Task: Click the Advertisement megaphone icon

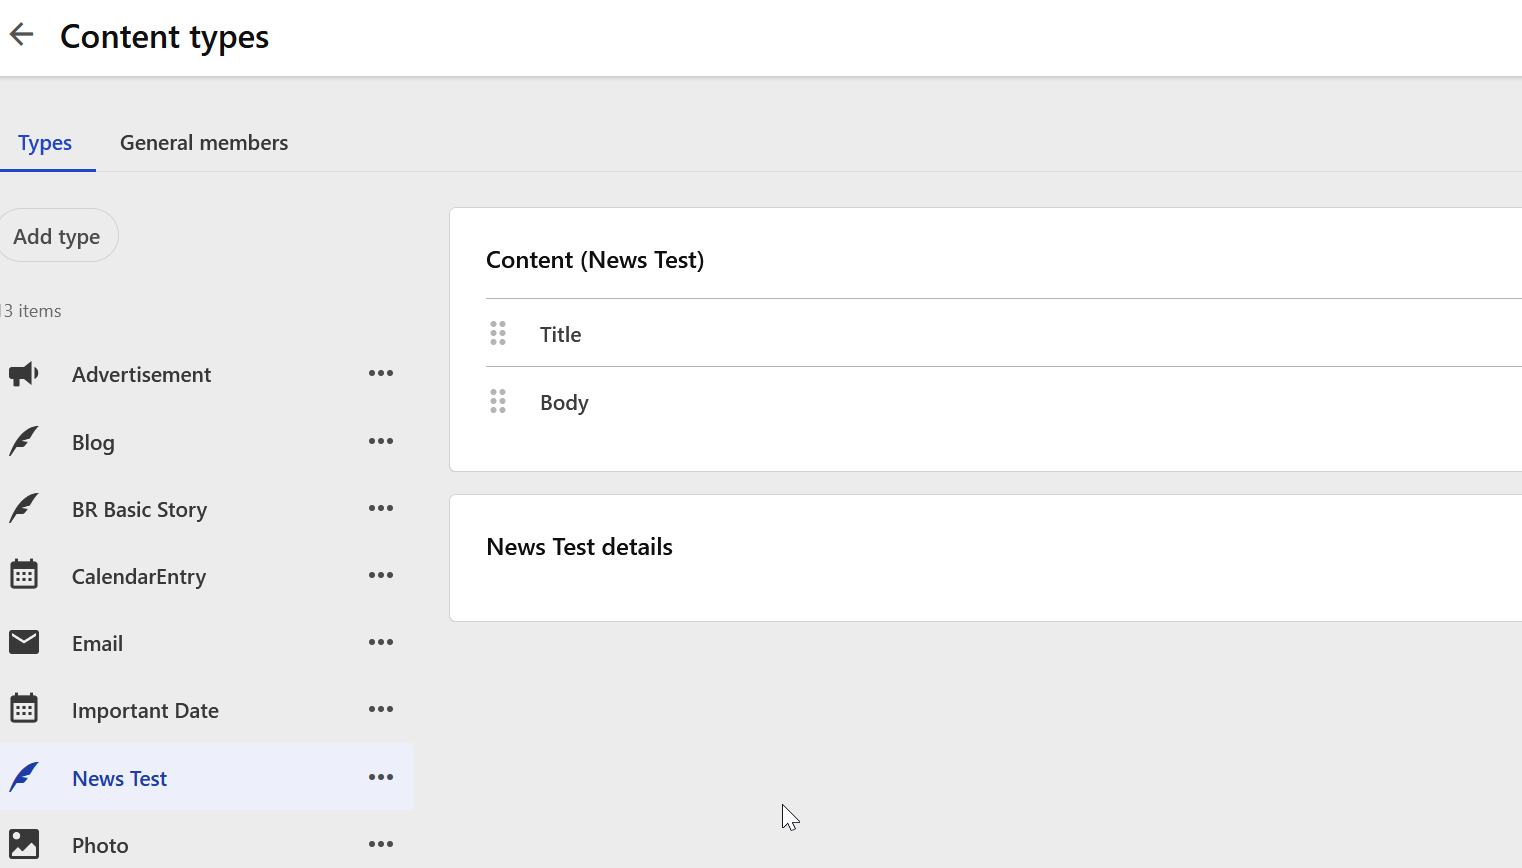Action: click(24, 374)
